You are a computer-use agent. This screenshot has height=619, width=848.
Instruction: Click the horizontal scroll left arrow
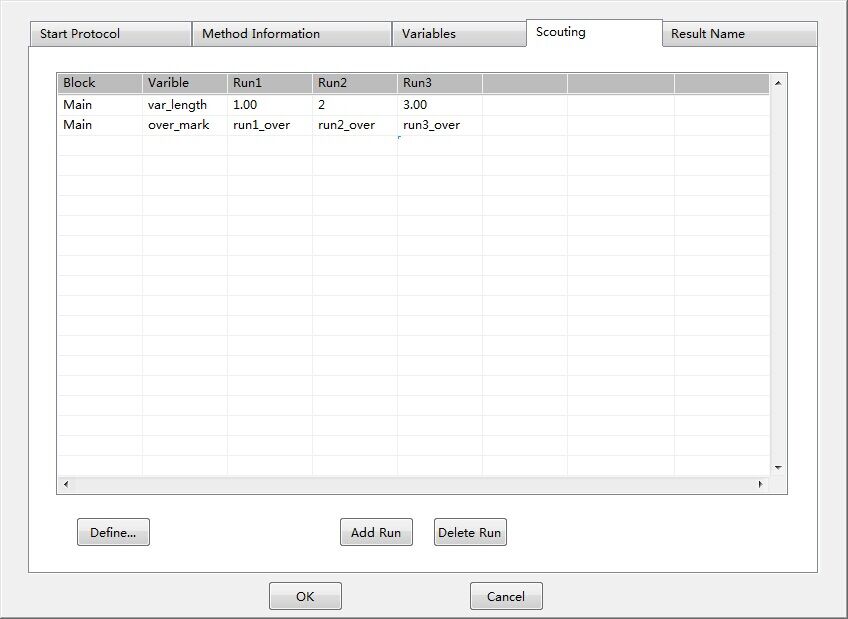(67, 485)
